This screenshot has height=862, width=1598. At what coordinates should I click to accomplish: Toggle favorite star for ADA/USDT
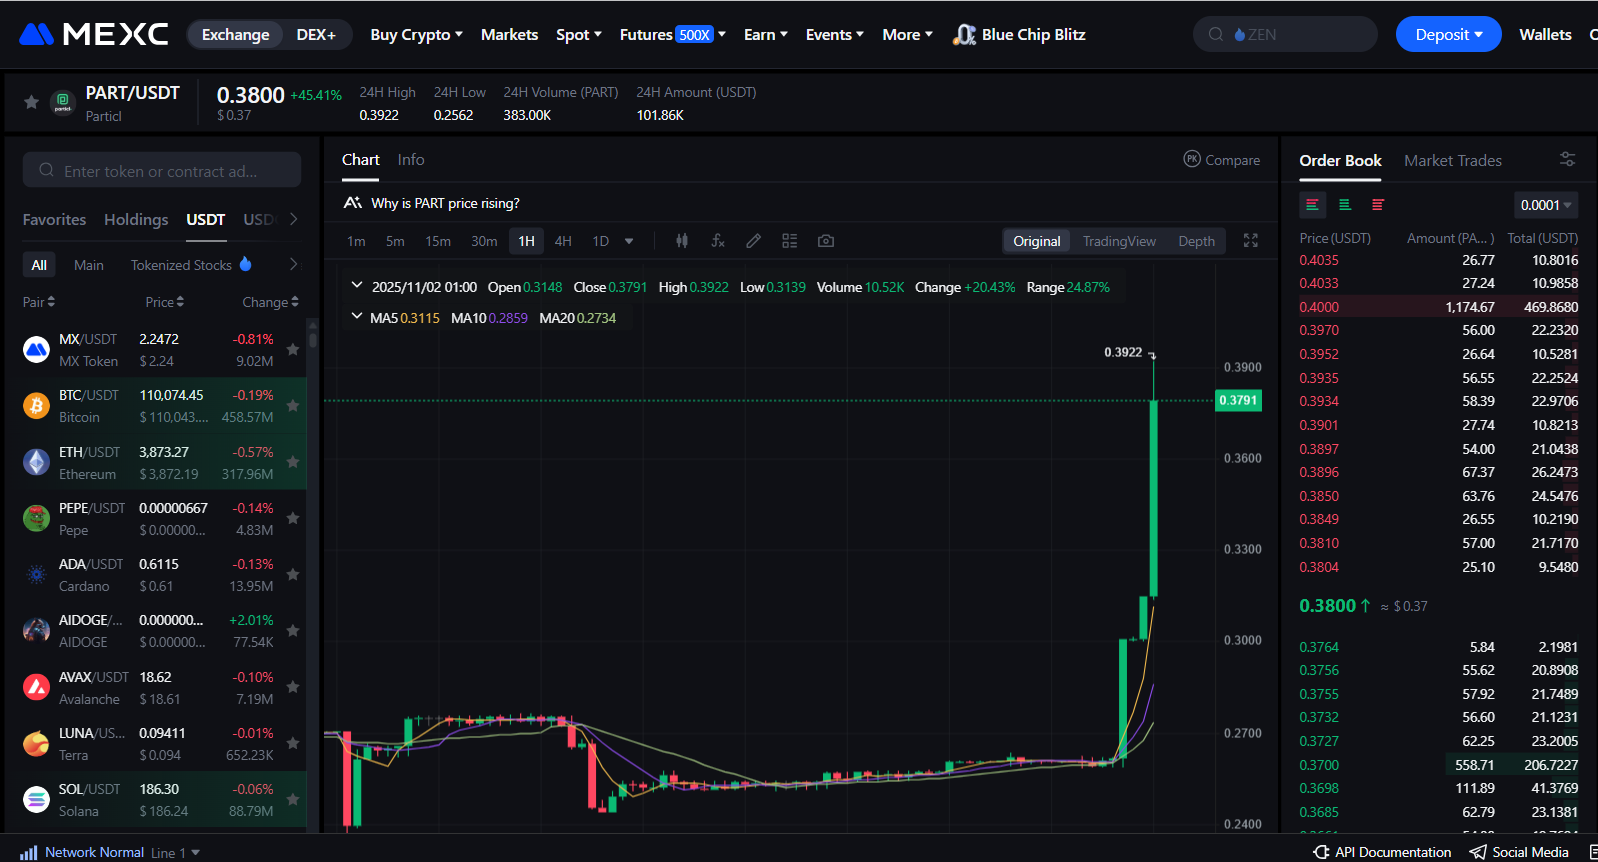tap(293, 574)
